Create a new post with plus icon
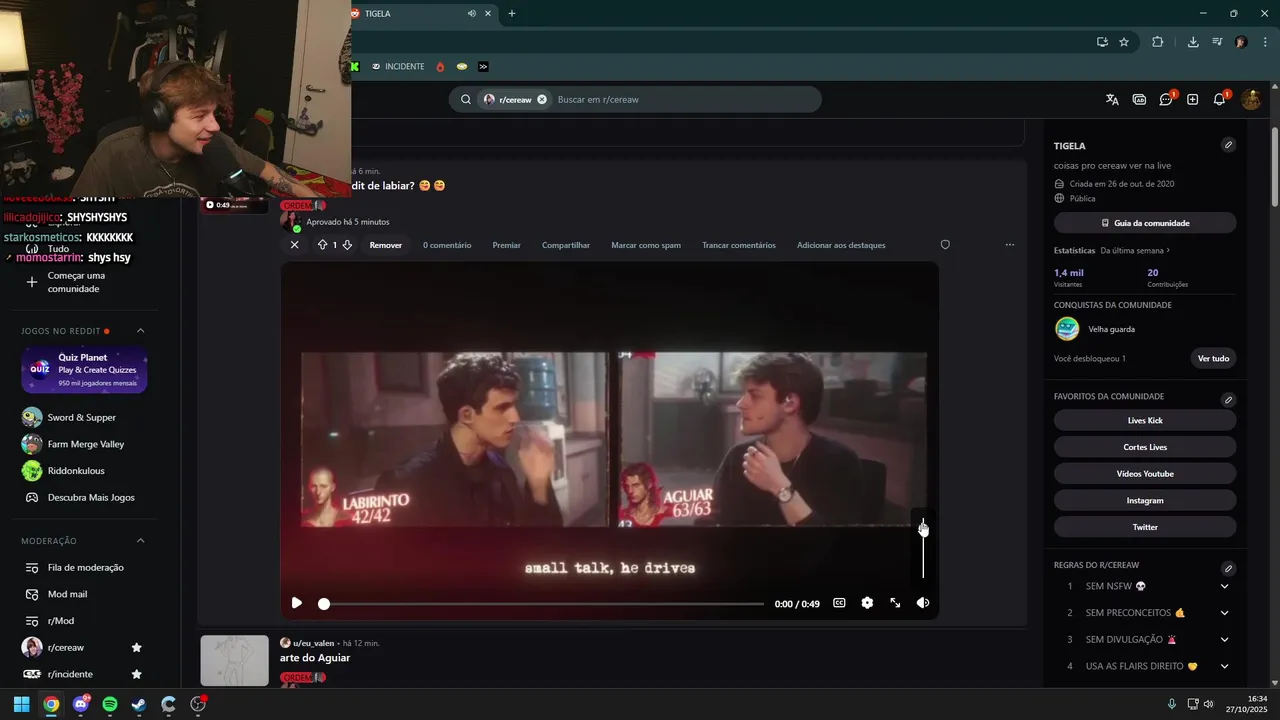 (1192, 99)
